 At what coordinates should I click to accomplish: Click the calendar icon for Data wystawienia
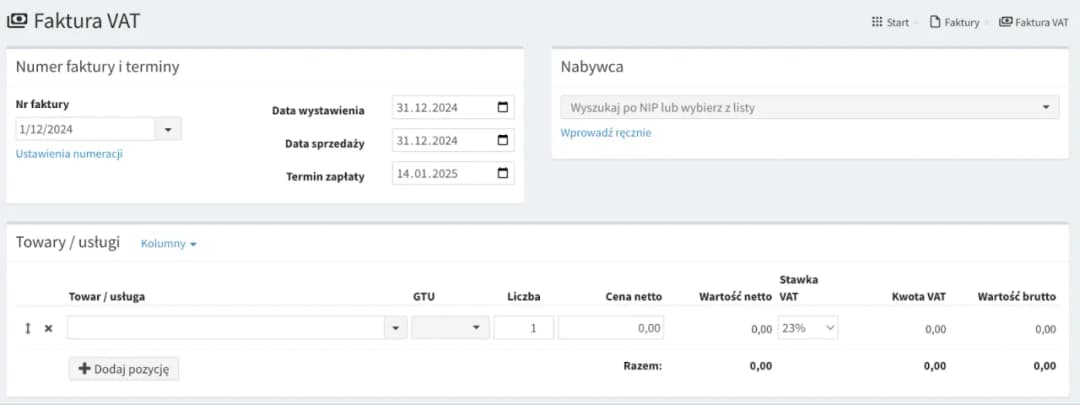click(502, 108)
